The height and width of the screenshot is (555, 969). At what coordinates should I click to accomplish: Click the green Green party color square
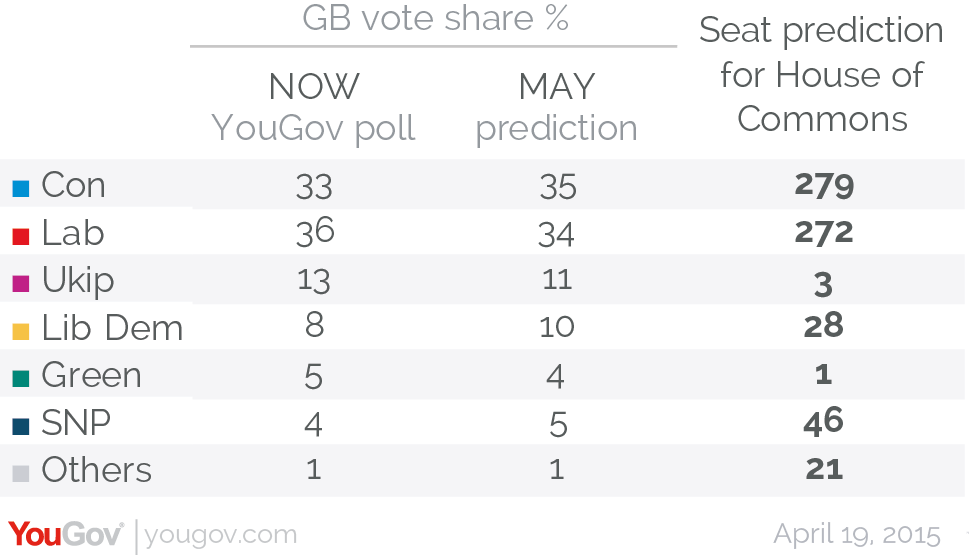tap(21, 379)
